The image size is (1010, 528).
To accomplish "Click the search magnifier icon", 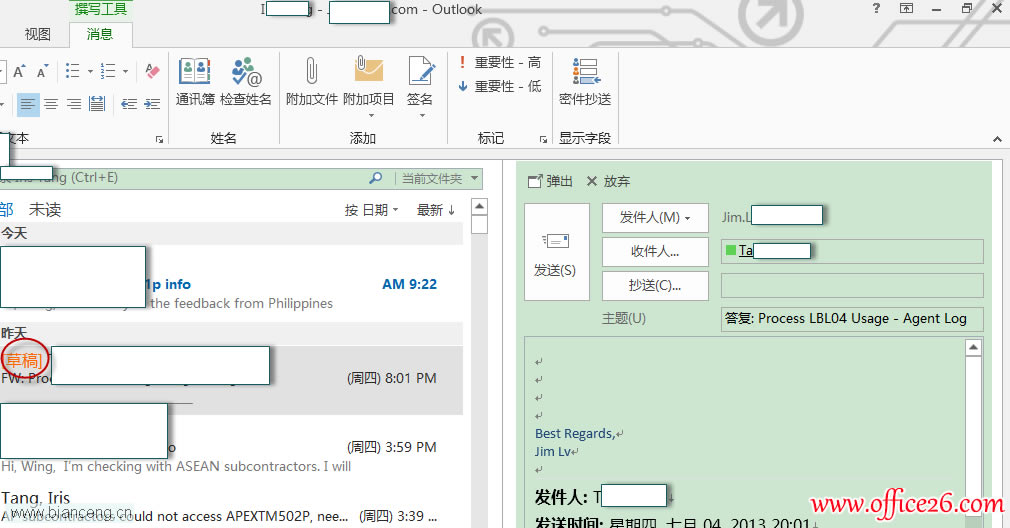I will [376, 178].
